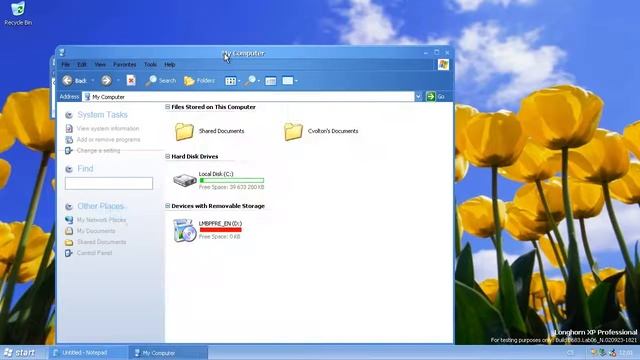Image resolution: width=640 pixels, height=360 pixels.
Task: Click the Start button on taskbar
Action: click(20, 352)
